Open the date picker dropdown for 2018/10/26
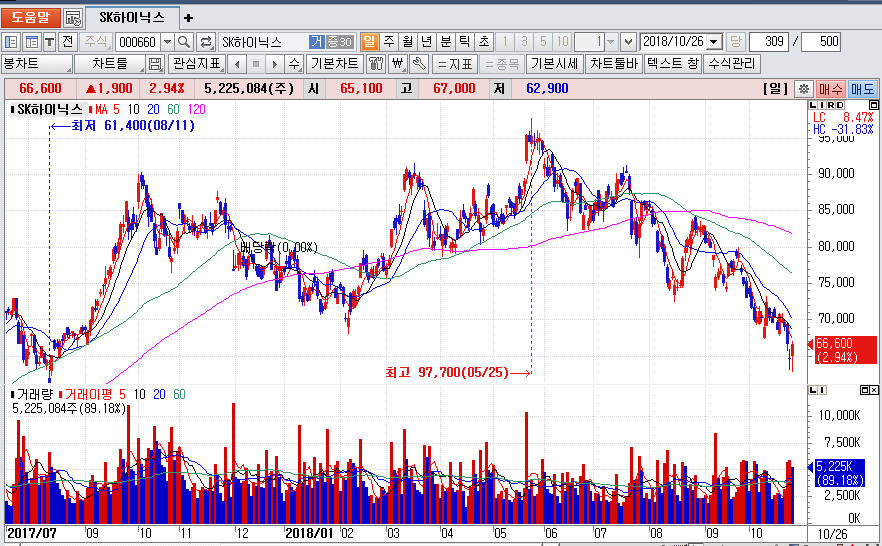The width and height of the screenshot is (882, 546). [x=714, y=42]
